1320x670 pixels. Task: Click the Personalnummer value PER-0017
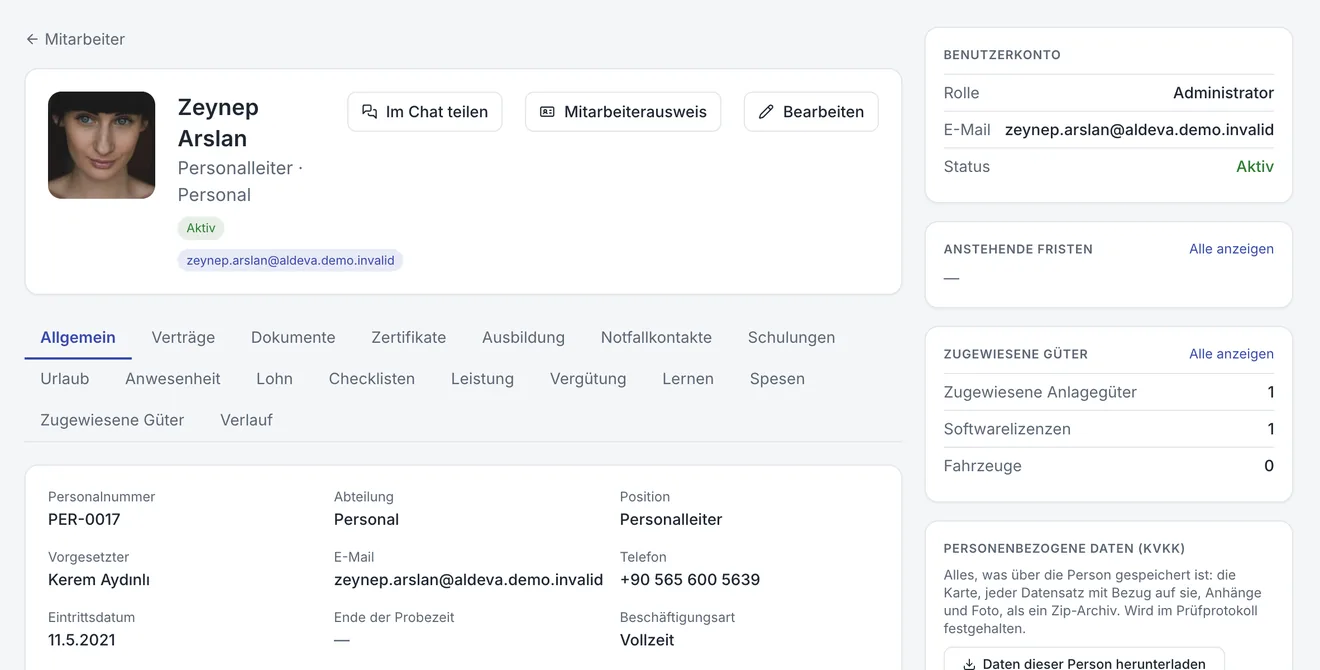click(84, 520)
